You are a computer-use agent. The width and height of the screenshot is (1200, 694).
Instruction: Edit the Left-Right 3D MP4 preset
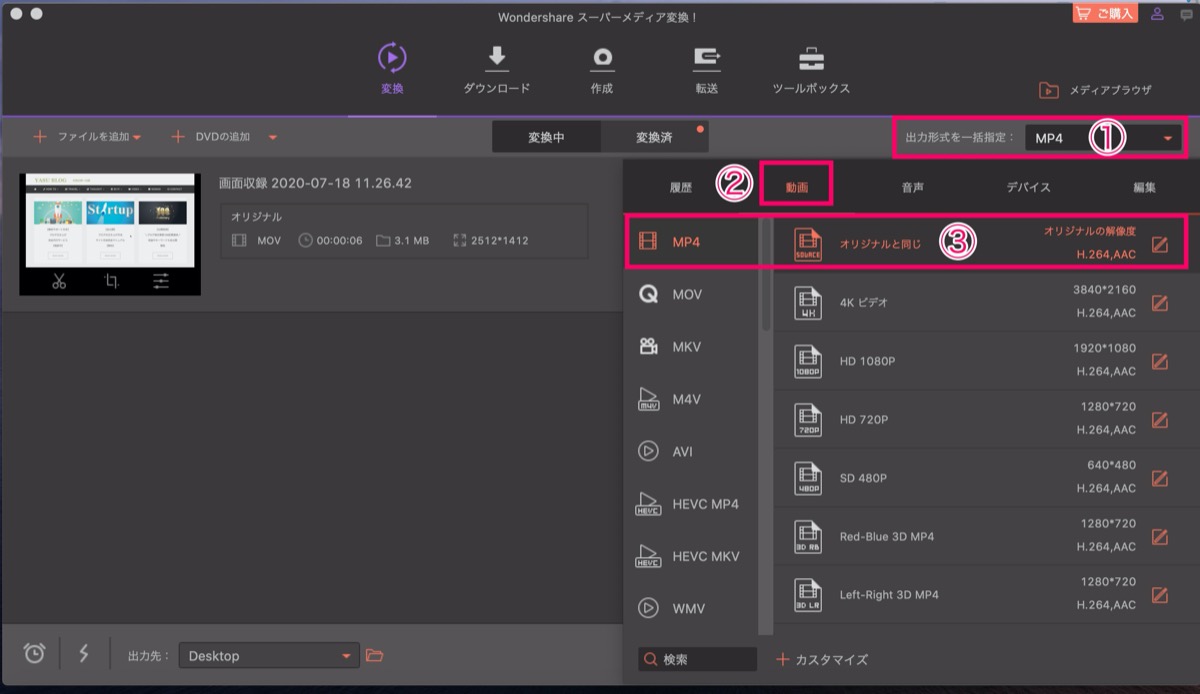[x=1160, y=595]
